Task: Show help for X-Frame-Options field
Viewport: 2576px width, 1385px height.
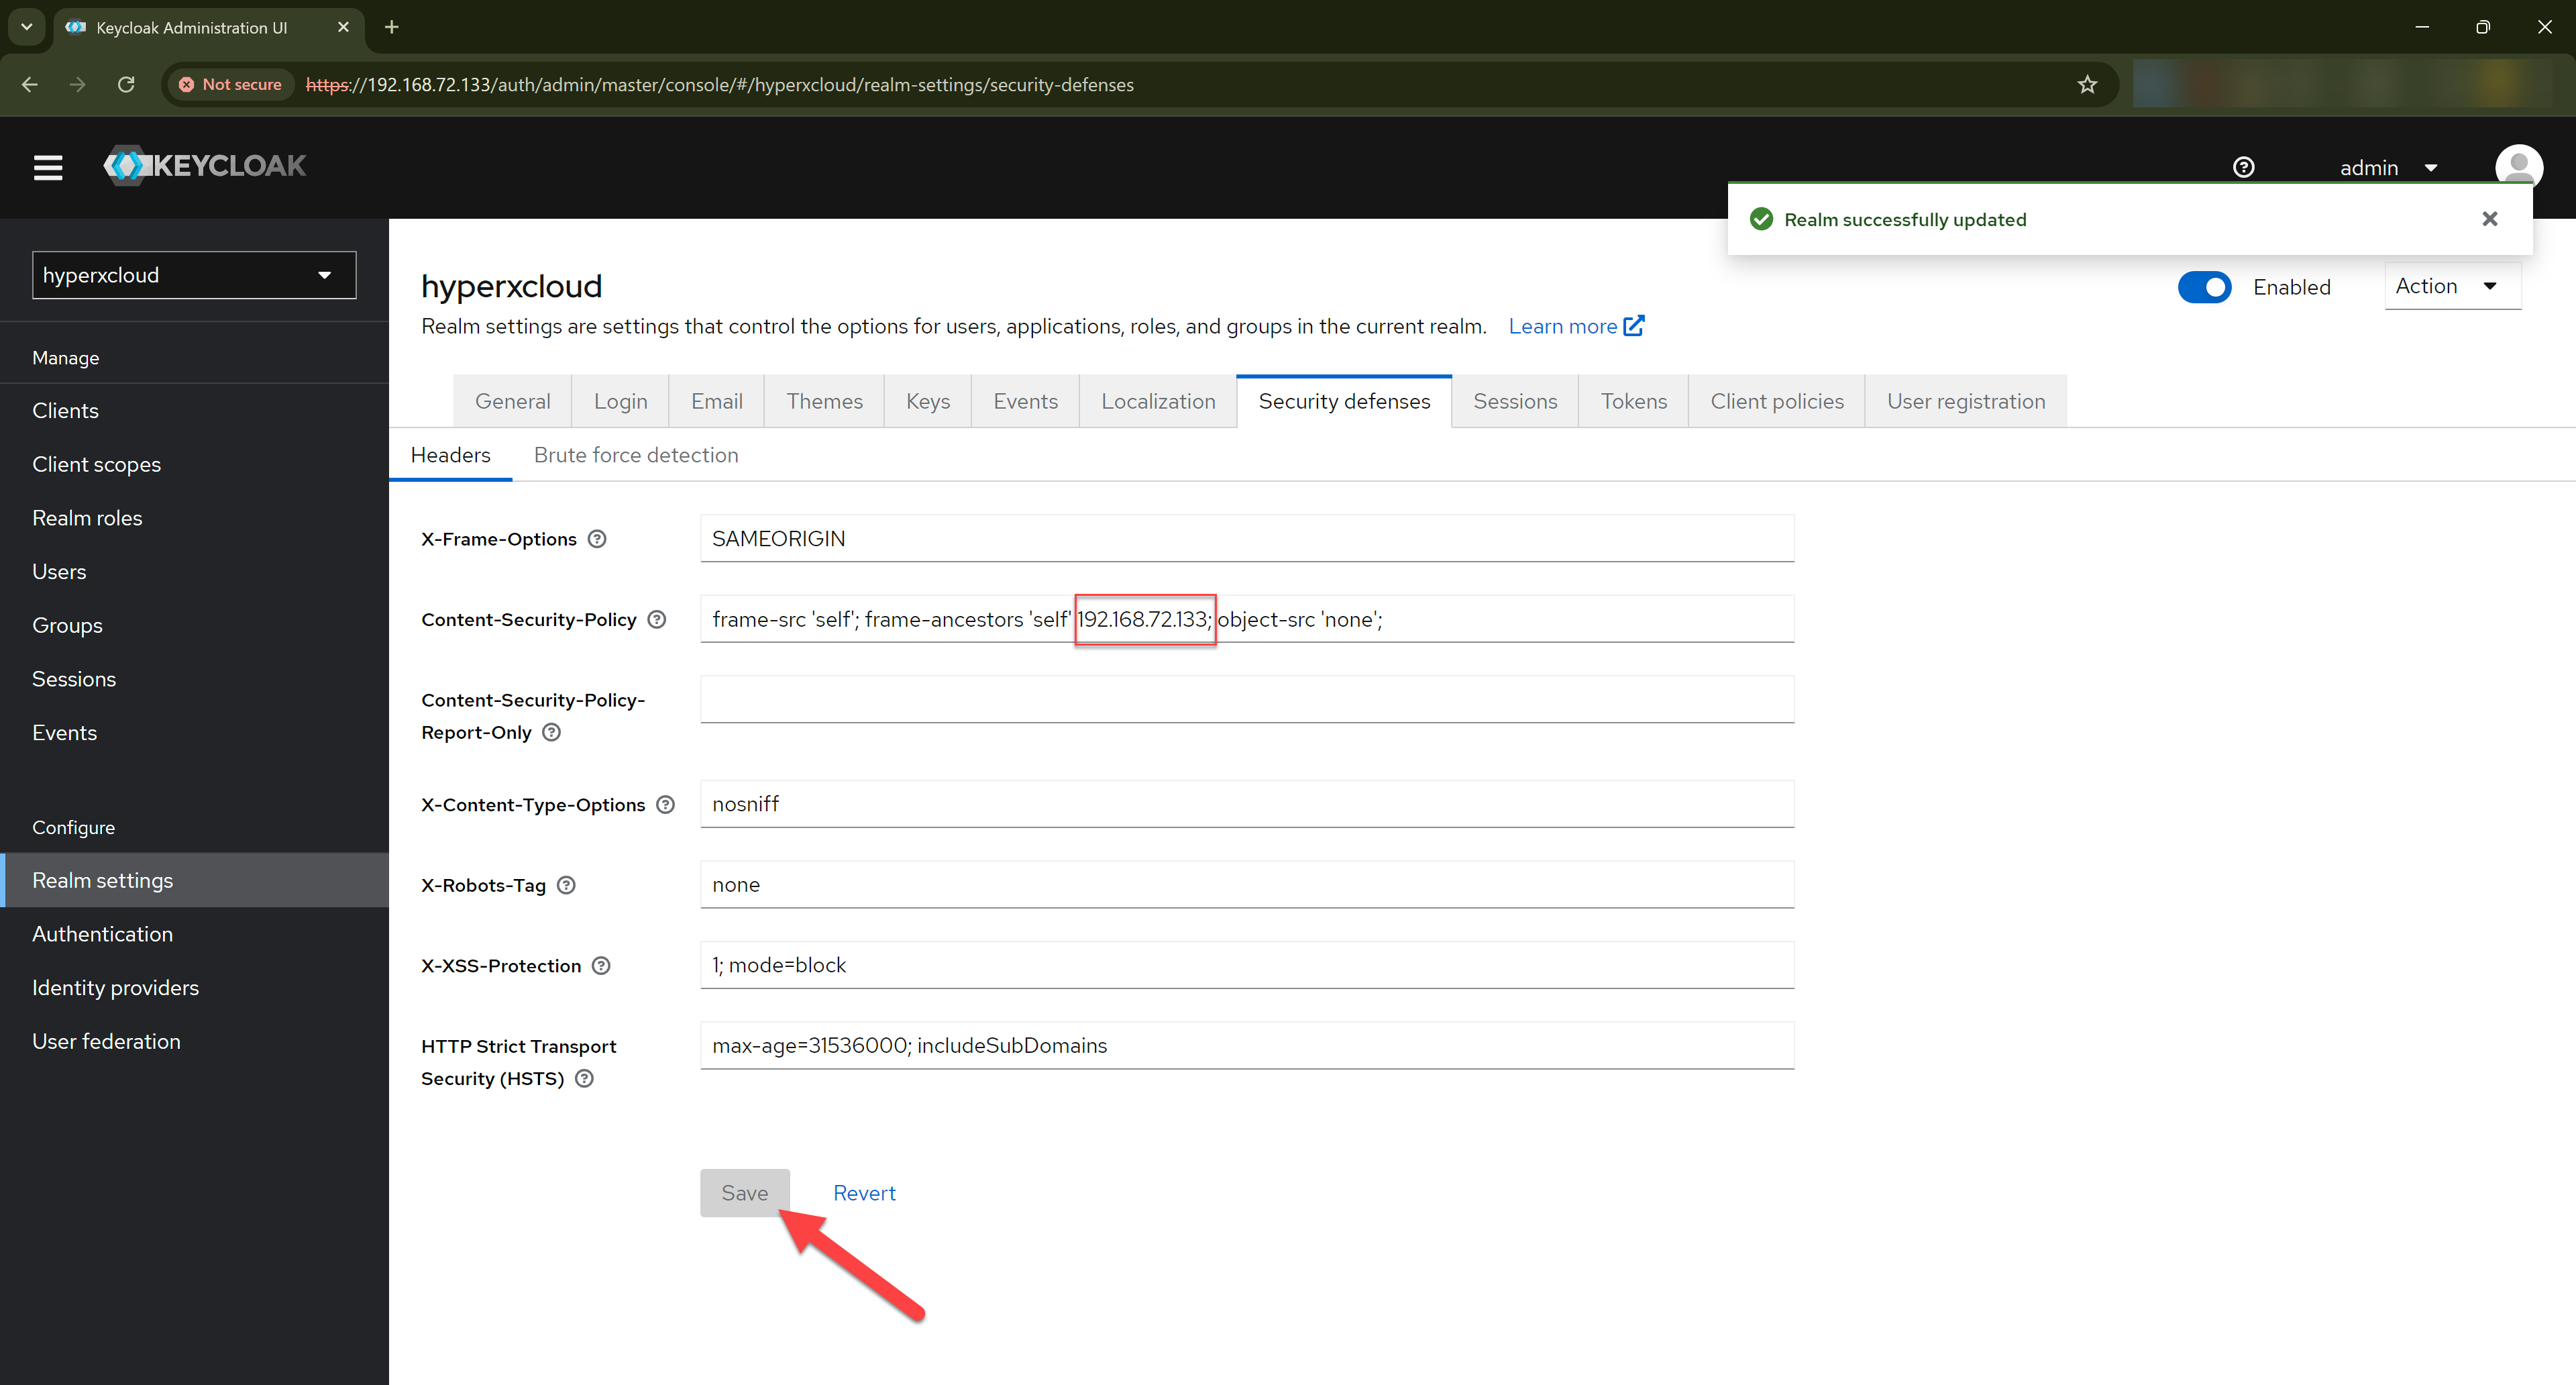Action: tap(597, 539)
